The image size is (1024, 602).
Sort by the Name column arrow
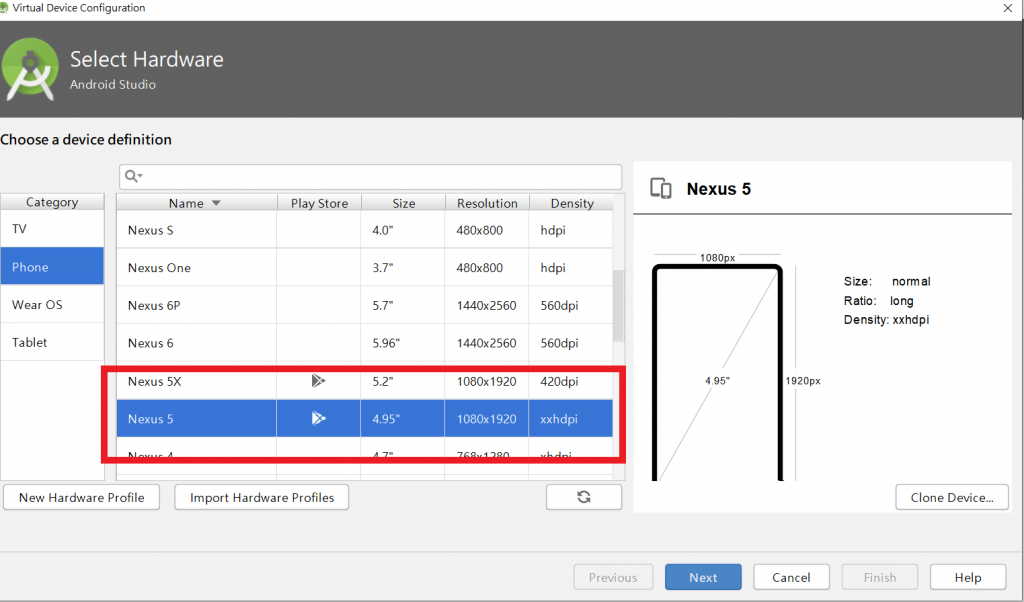pyautogui.click(x=216, y=203)
